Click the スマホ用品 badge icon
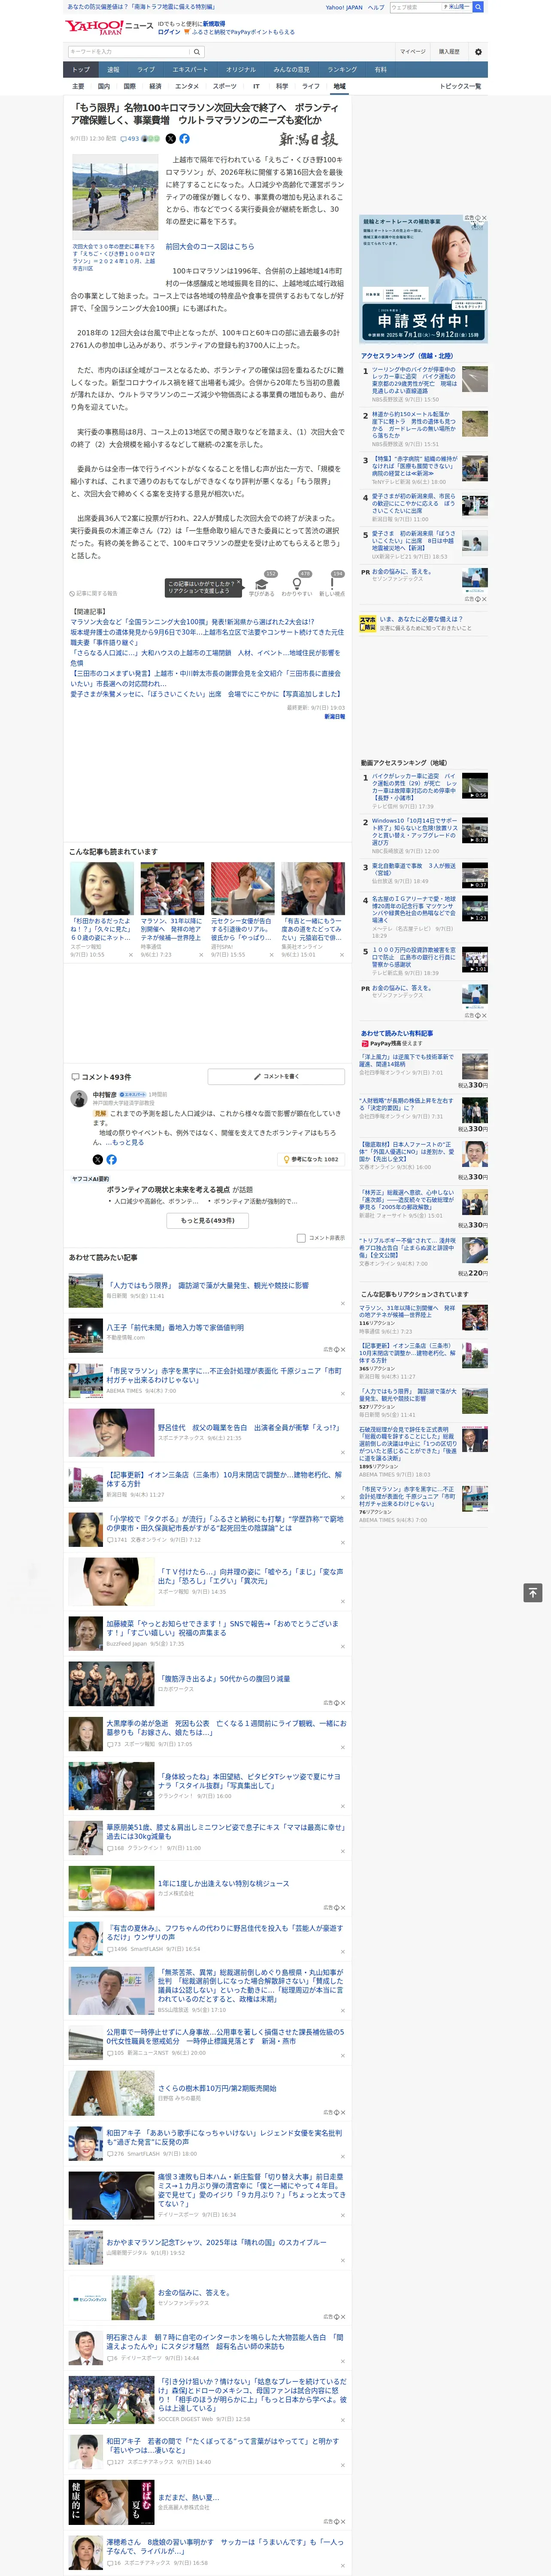The image size is (551, 2576). 368,623
